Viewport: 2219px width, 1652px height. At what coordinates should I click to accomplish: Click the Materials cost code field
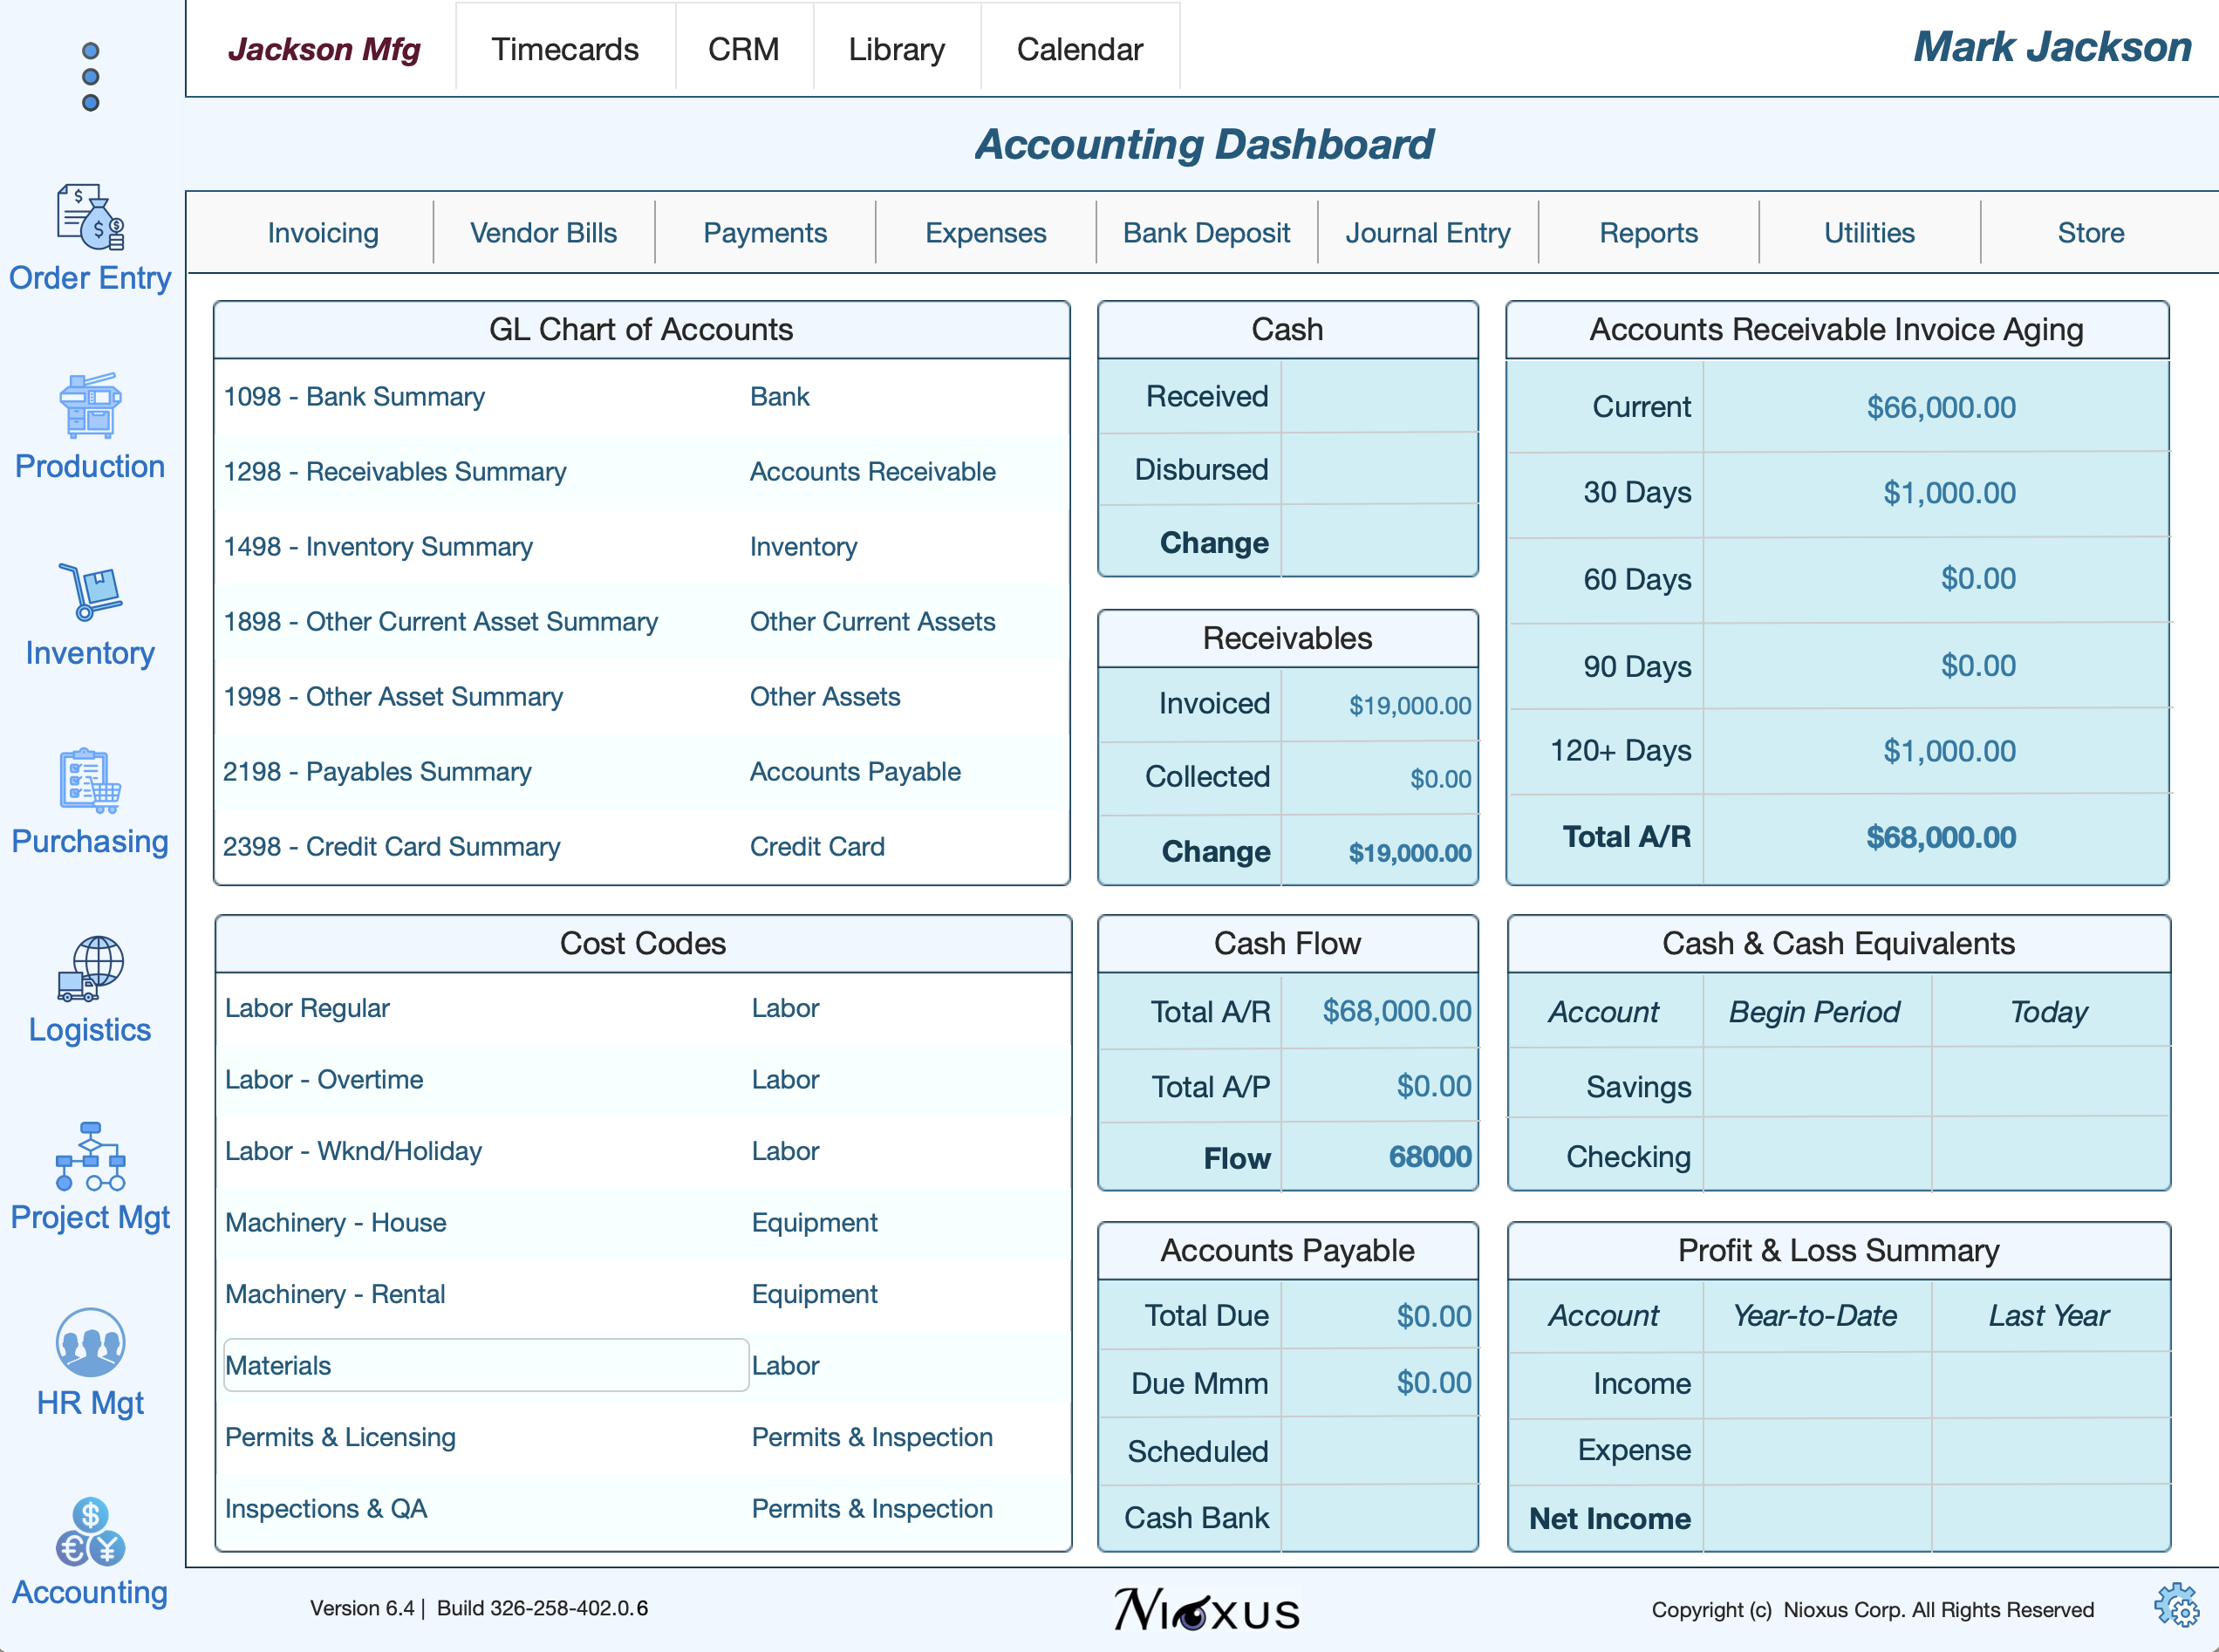tap(485, 1365)
